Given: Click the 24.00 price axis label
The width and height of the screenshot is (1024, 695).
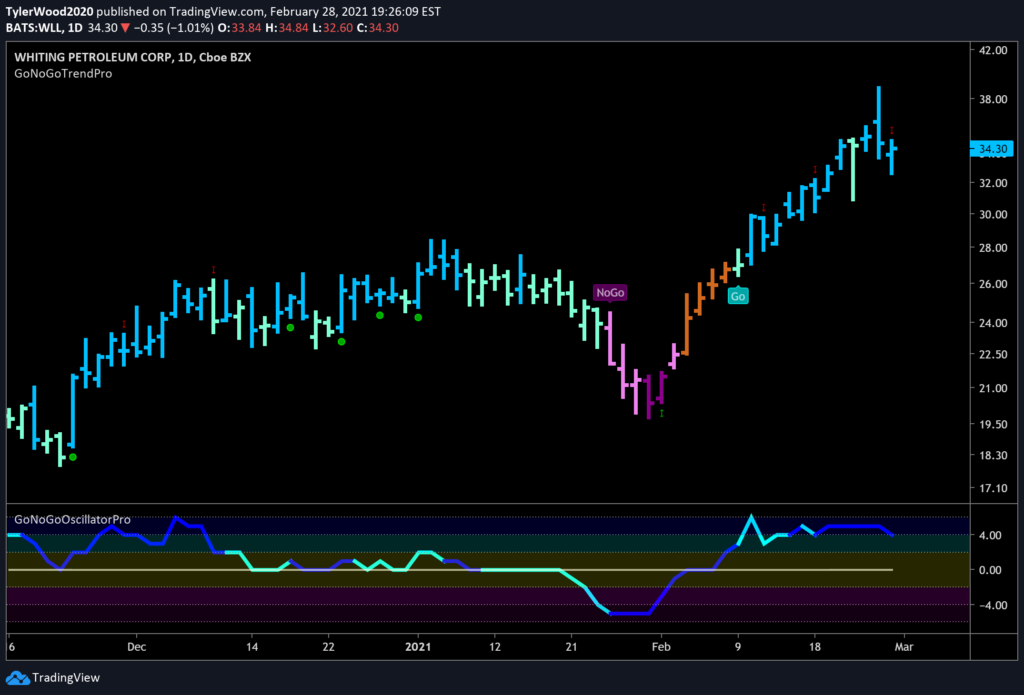Looking at the screenshot, I should click(x=993, y=323).
